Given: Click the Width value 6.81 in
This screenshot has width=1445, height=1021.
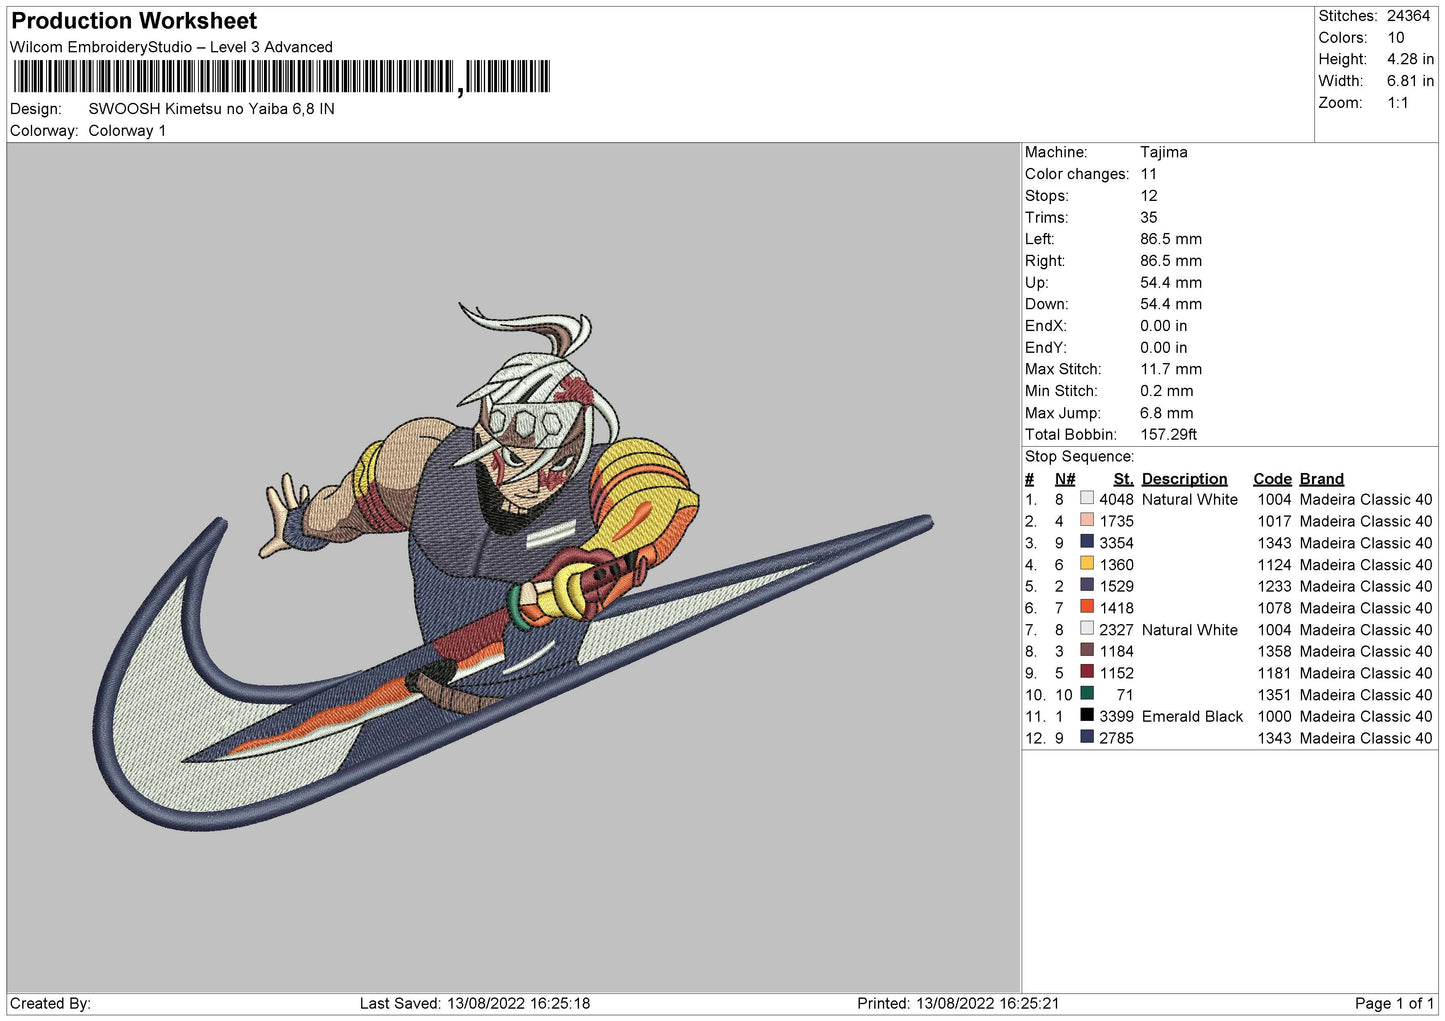Looking at the screenshot, I should (x=1410, y=81).
